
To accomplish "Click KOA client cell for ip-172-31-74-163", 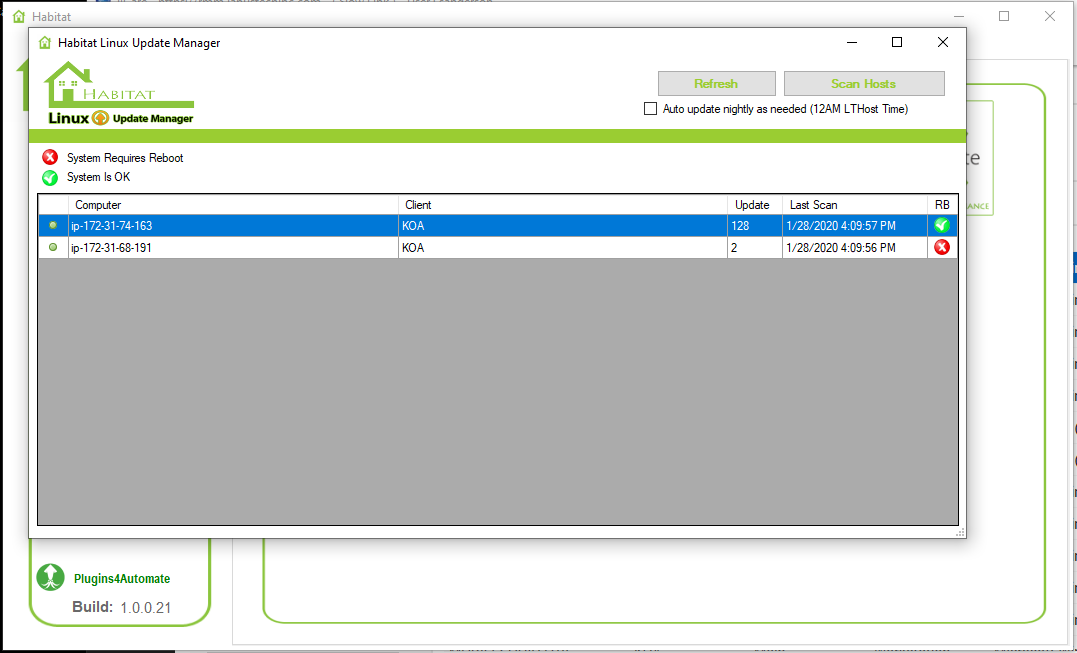I will pyautogui.click(x=563, y=225).
